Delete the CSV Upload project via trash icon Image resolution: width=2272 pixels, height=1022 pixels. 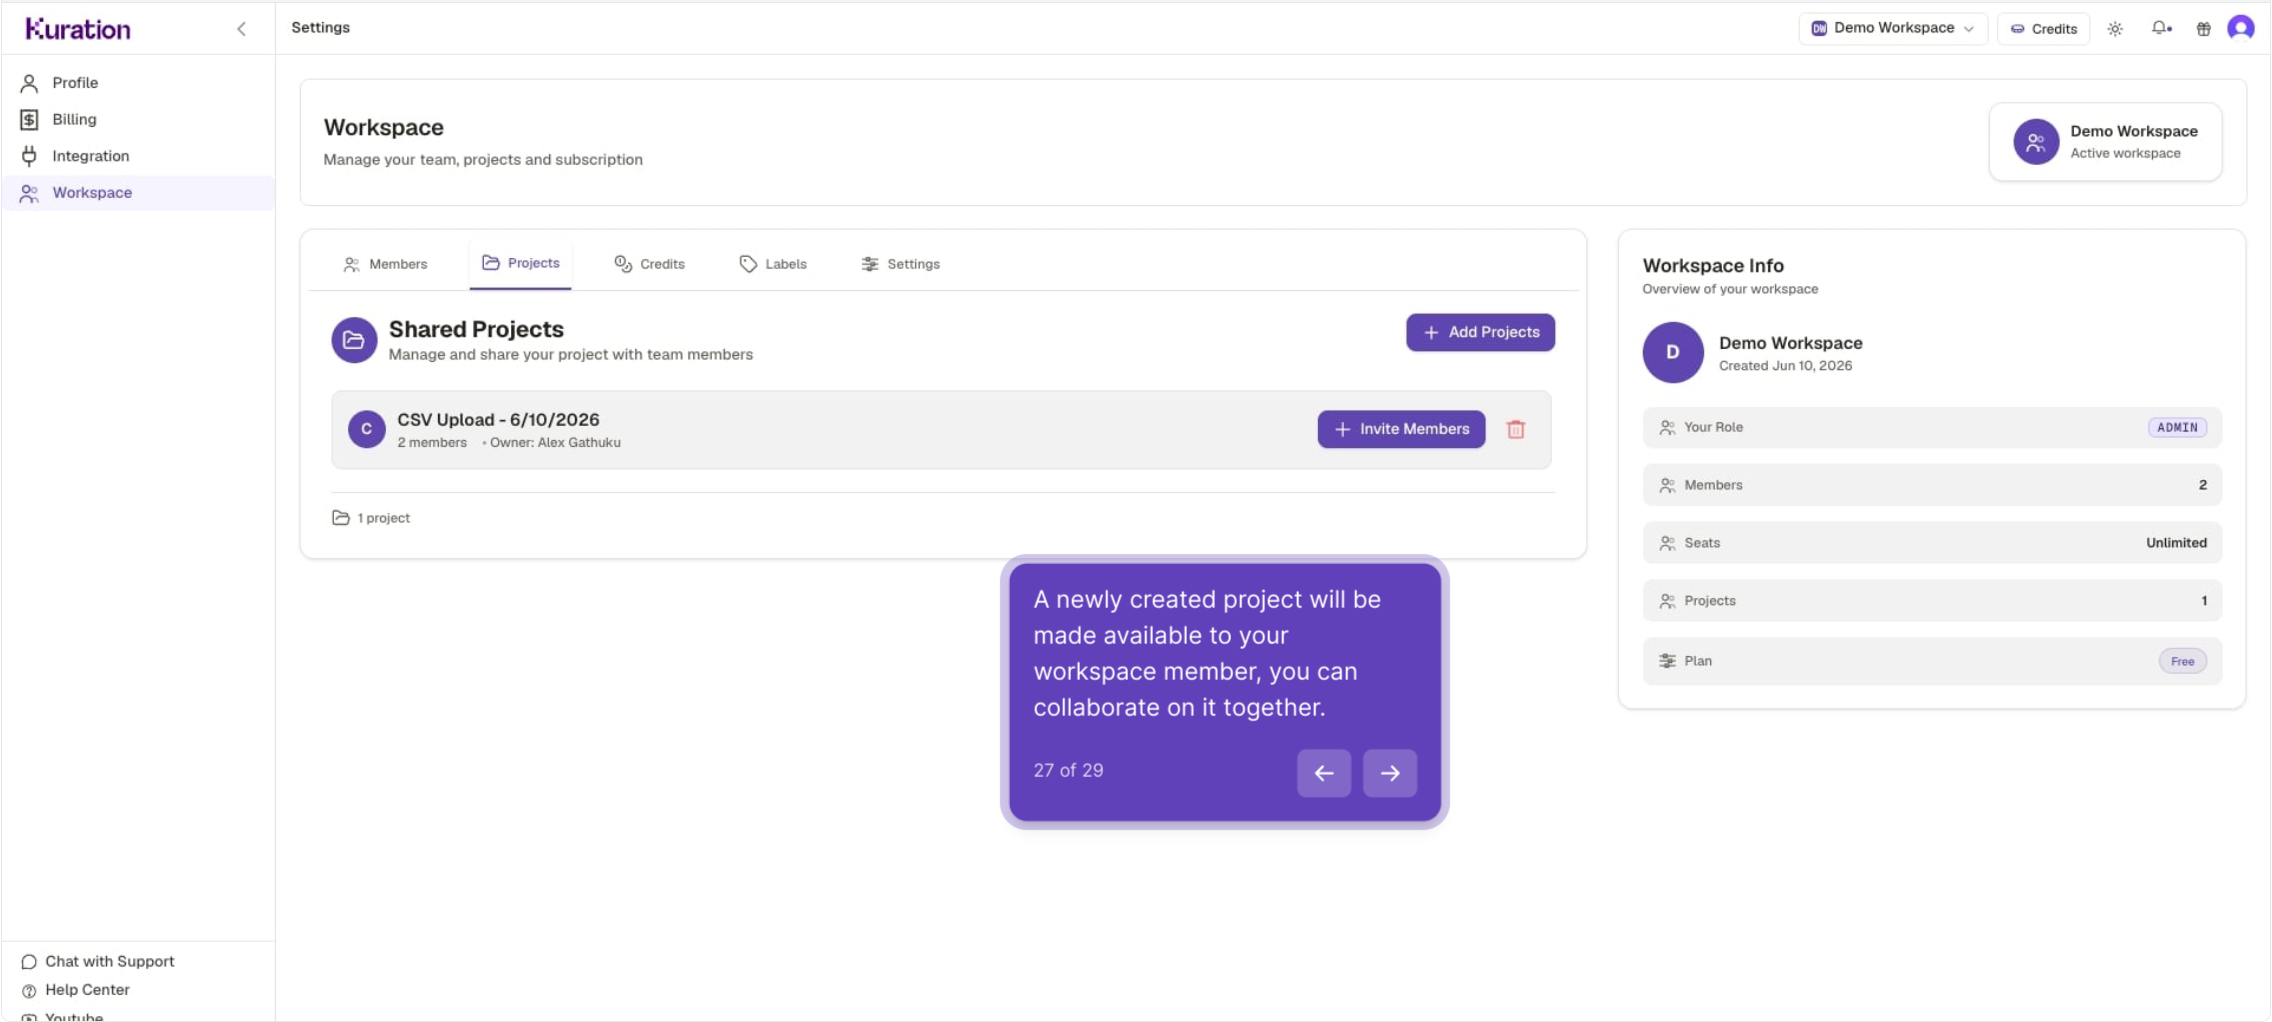coord(1516,429)
